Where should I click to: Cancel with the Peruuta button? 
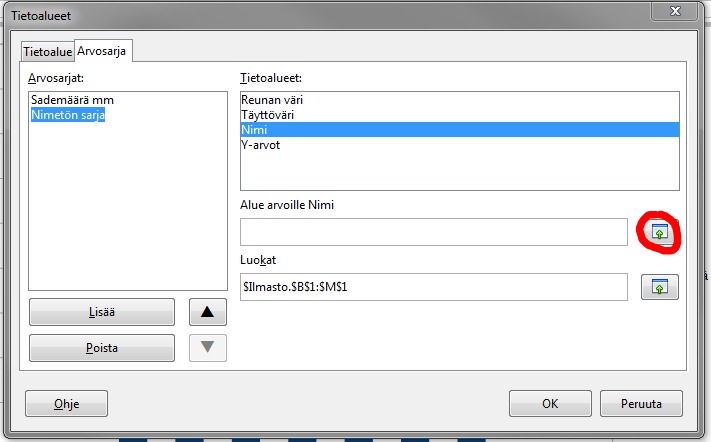click(641, 404)
